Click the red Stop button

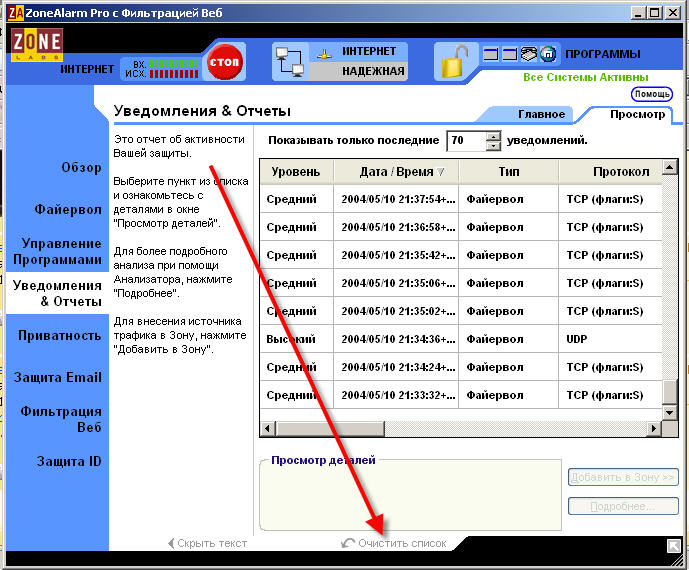(224, 62)
